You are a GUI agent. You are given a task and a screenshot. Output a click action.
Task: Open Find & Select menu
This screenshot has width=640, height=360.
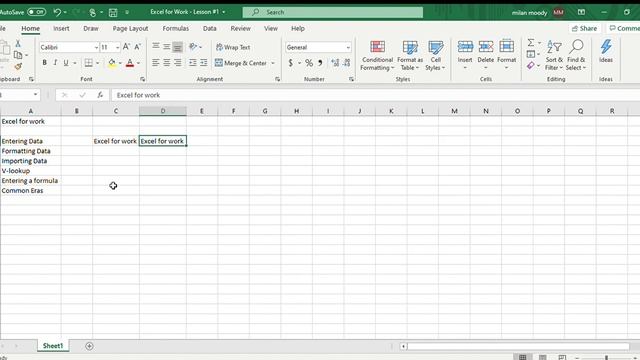click(x=576, y=56)
